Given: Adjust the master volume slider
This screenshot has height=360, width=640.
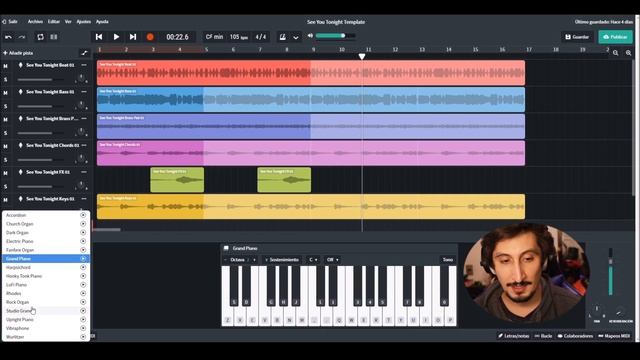Looking at the screenshot, I should [x=335, y=36].
